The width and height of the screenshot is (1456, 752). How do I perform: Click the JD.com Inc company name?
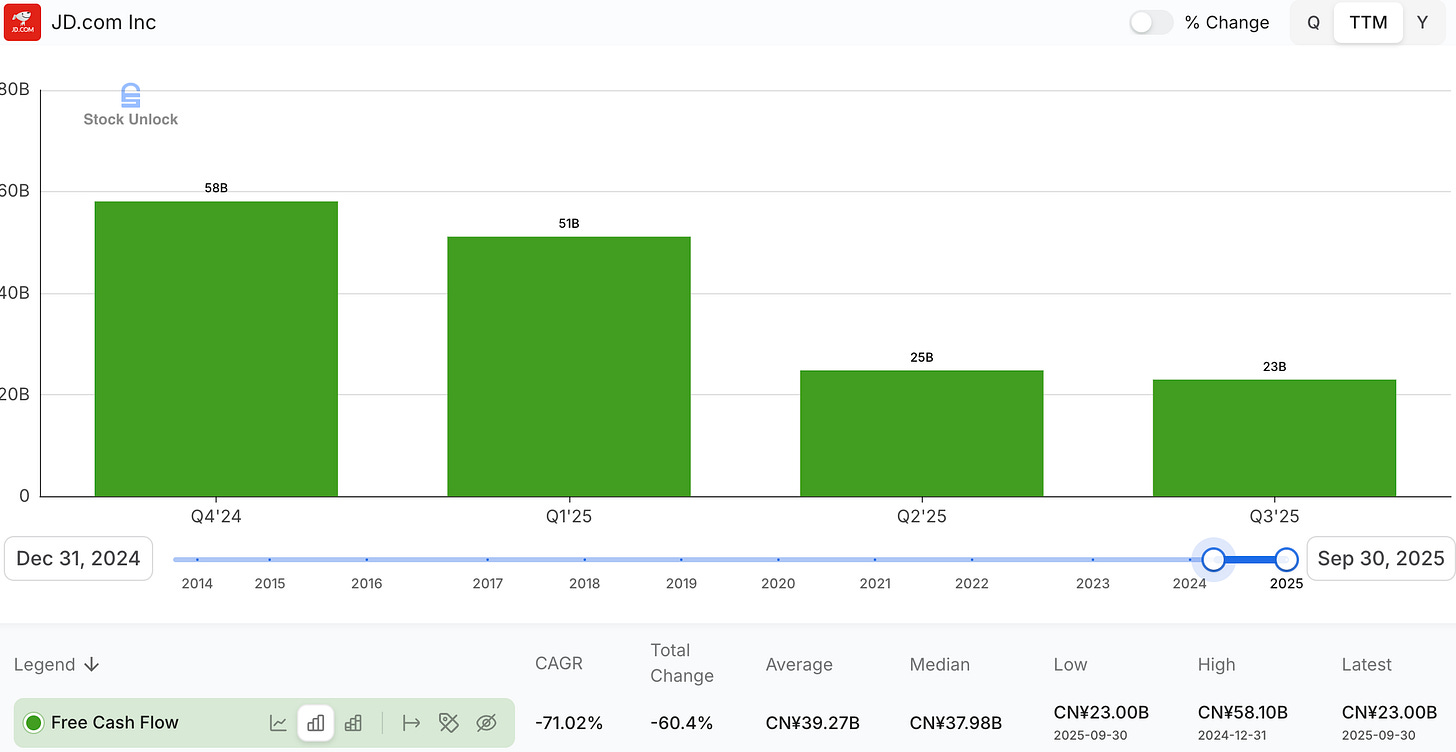tap(104, 22)
